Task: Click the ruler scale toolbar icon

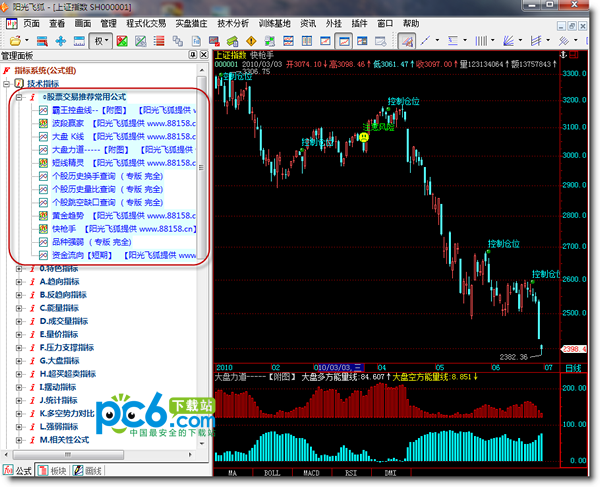Action: (79, 41)
